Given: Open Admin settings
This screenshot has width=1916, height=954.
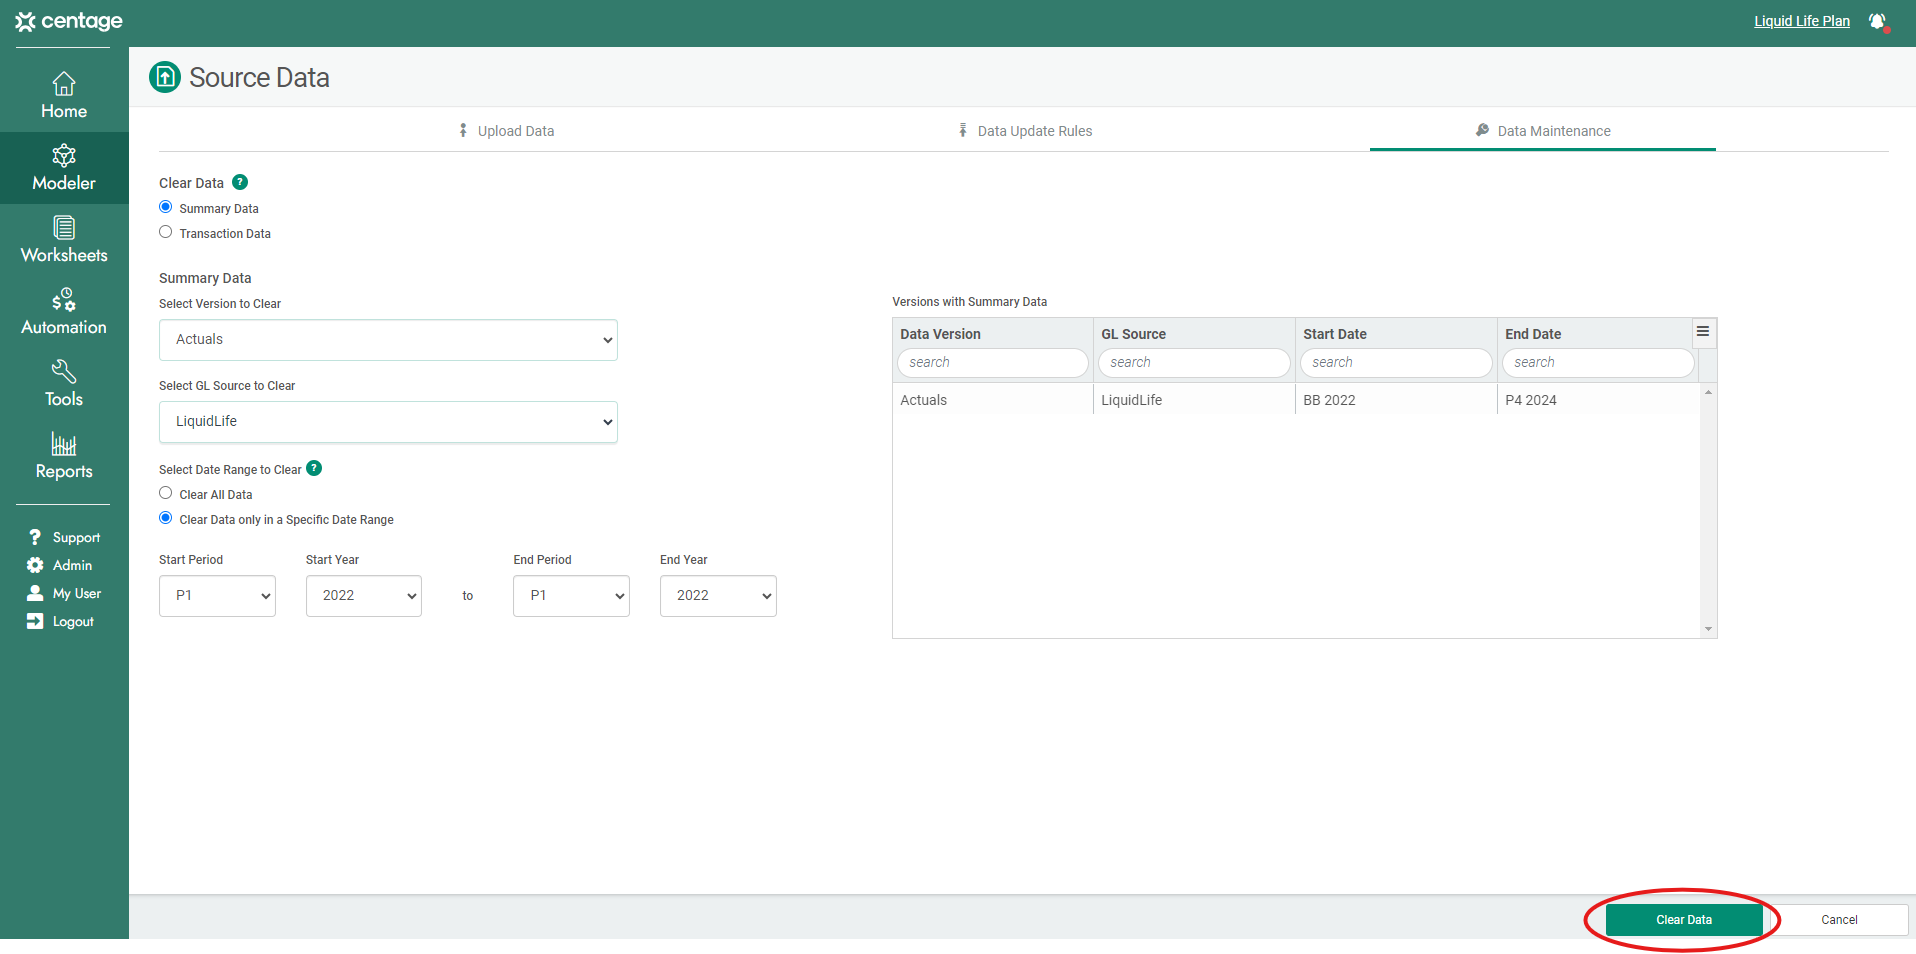Looking at the screenshot, I should tap(60, 565).
